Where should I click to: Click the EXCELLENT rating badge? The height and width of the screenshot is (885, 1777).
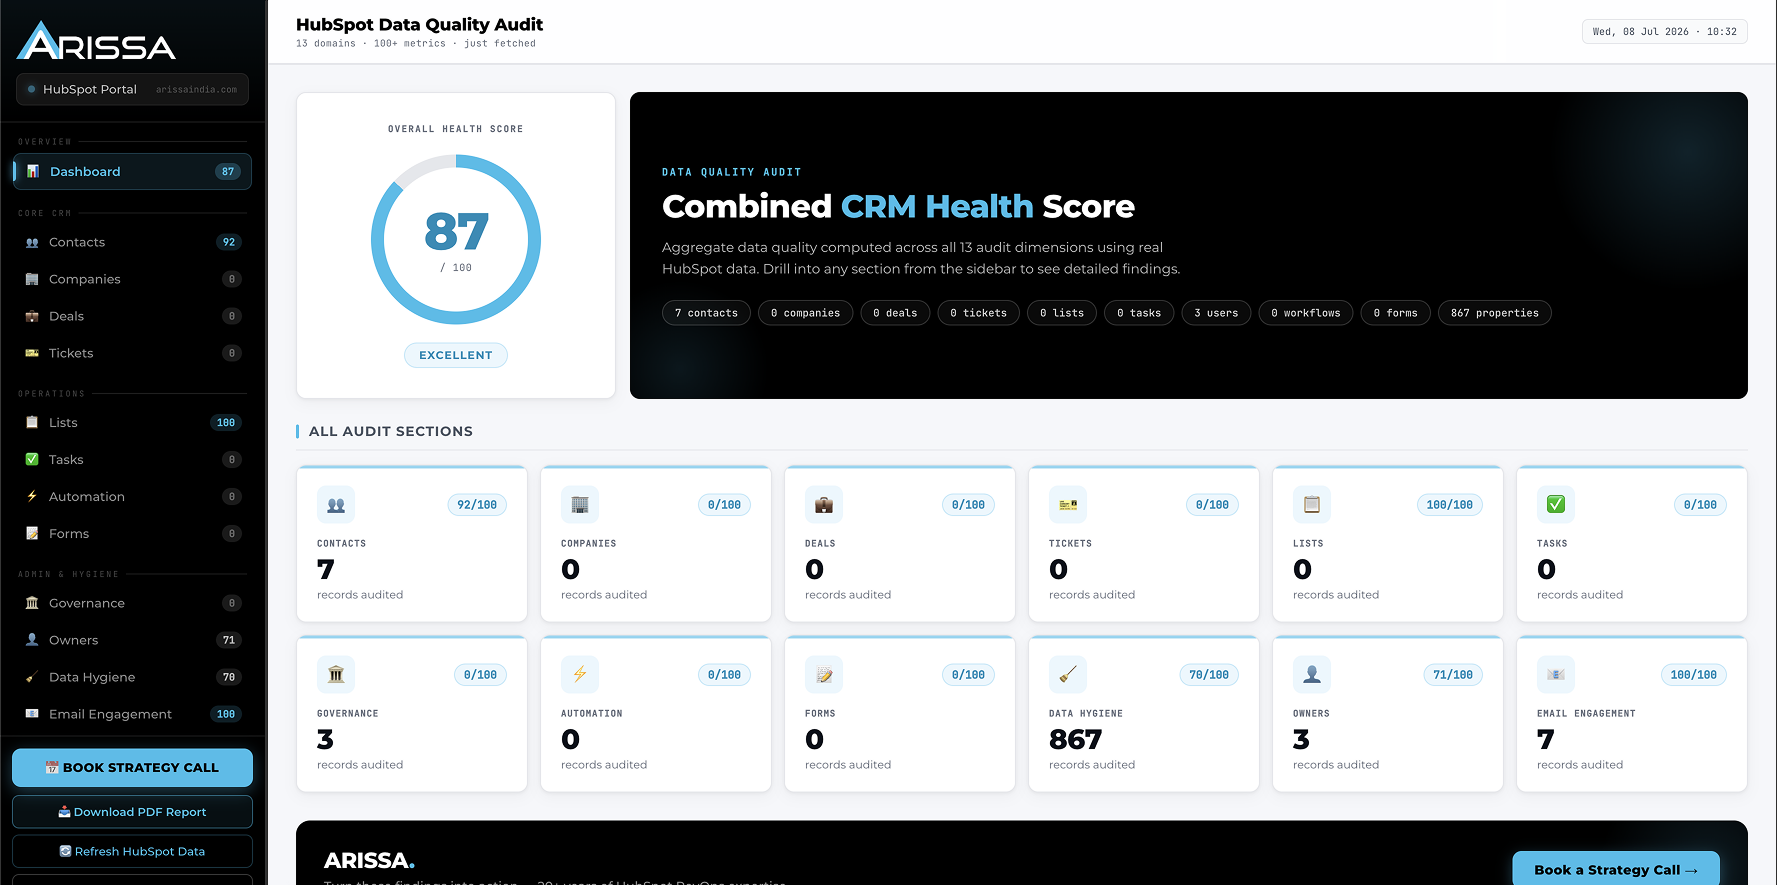click(456, 355)
